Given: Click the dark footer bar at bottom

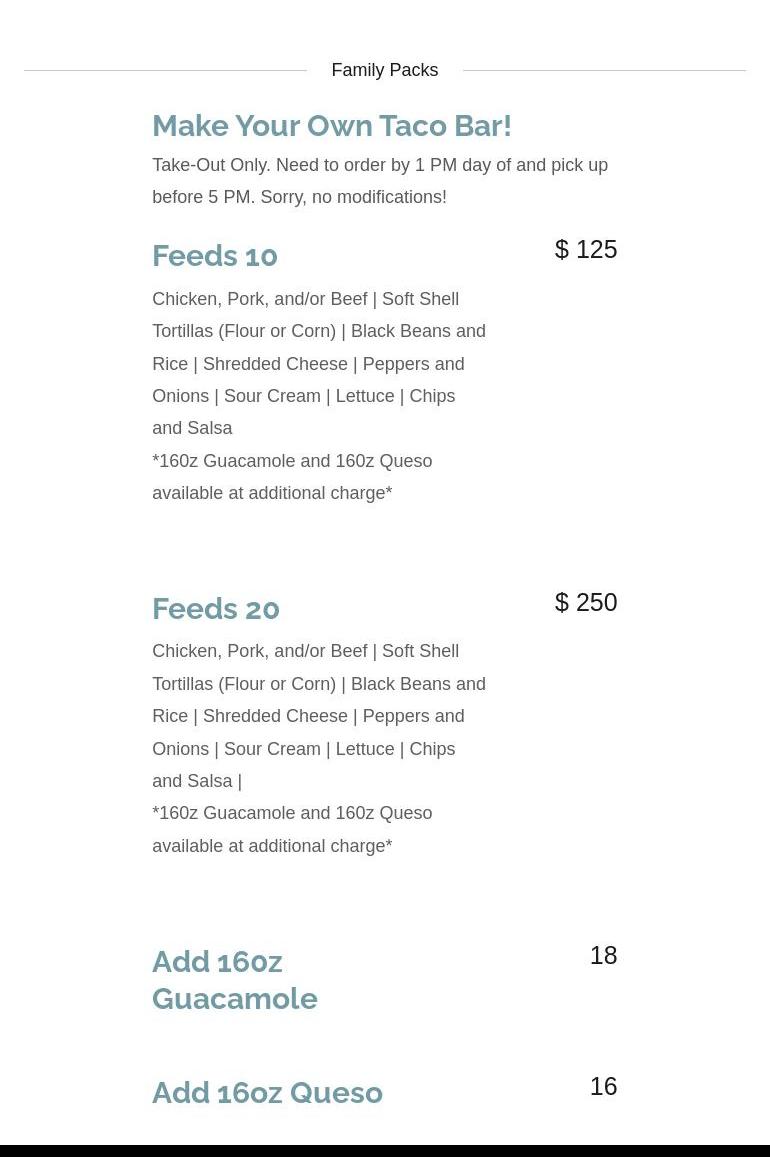Looking at the screenshot, I should (384, 1150).
